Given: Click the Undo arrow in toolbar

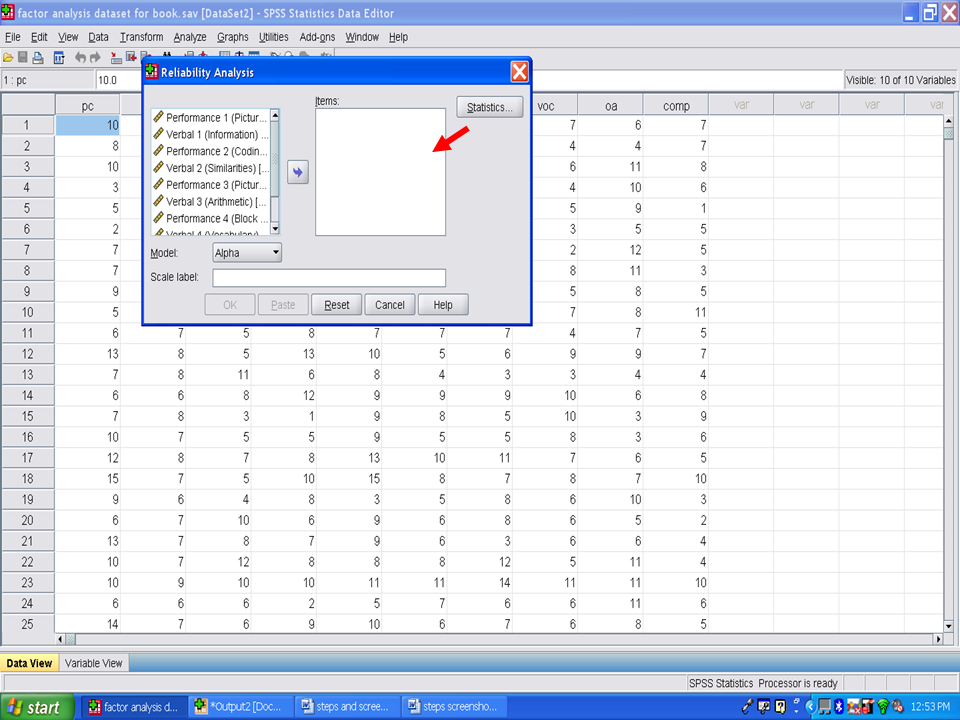Looking at the screenshot, I should pyautogui.click(x=80, y=58).
